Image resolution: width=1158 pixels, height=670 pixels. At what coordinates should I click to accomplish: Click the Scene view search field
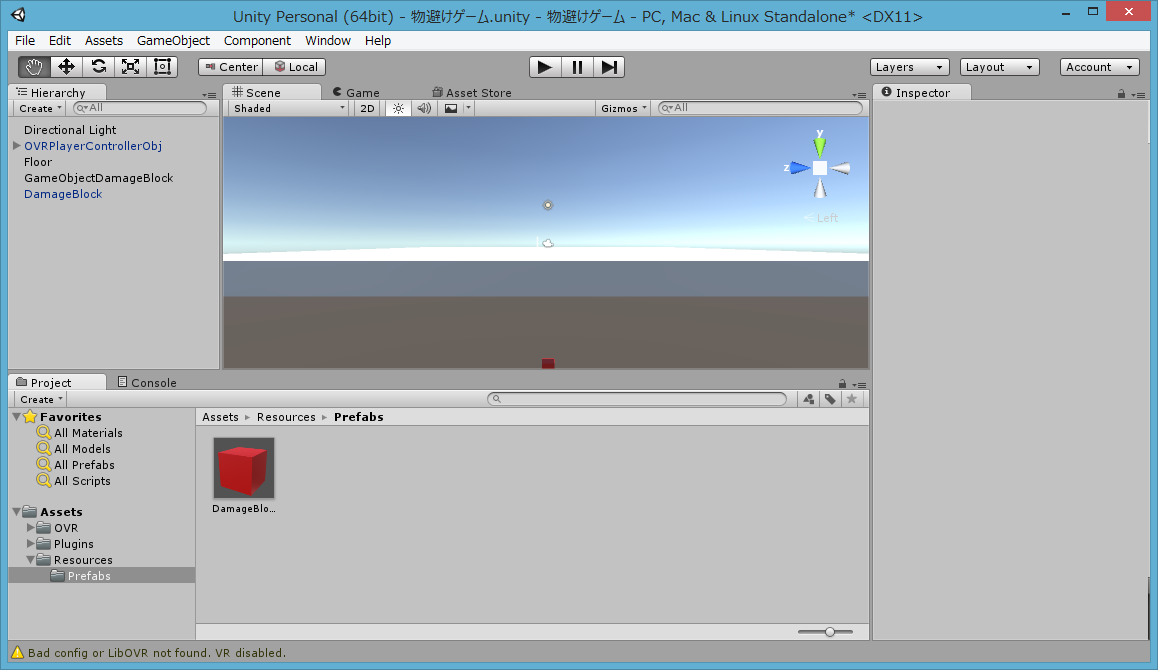click(x=760, y=108)
